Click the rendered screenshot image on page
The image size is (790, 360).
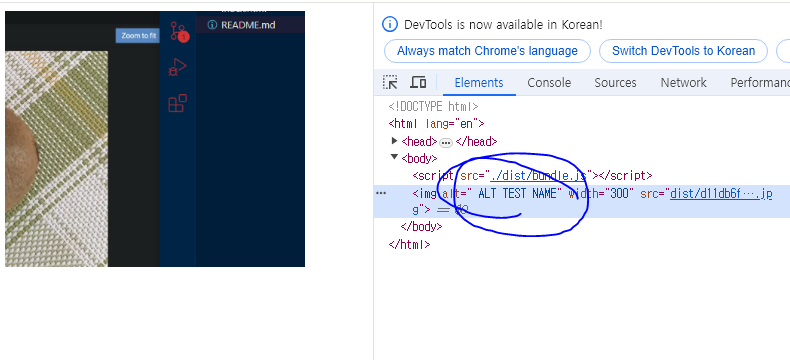[x=155, y=139]
